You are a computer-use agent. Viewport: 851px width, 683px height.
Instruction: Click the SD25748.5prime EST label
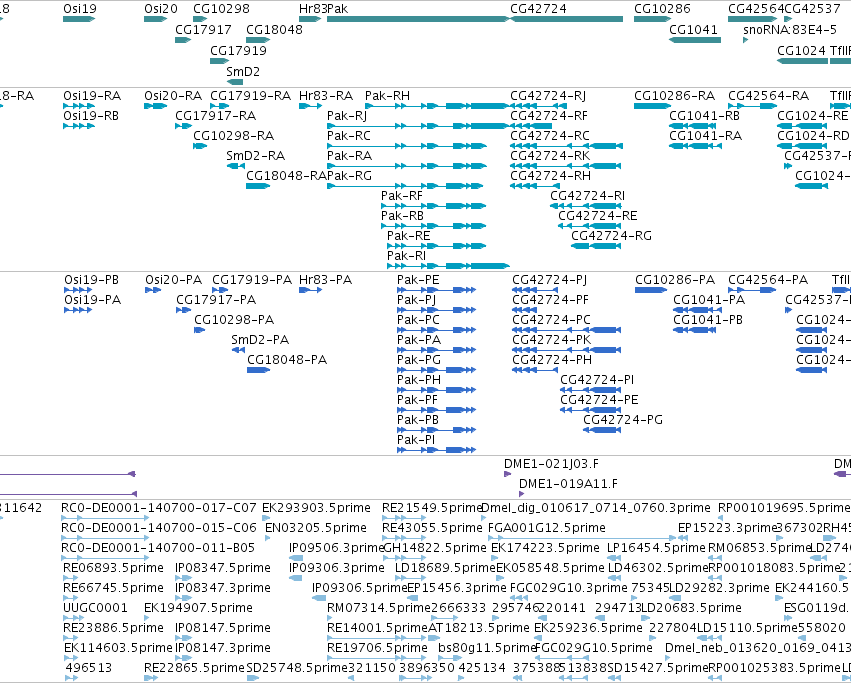pyautogui.click(x=296, y=667)
